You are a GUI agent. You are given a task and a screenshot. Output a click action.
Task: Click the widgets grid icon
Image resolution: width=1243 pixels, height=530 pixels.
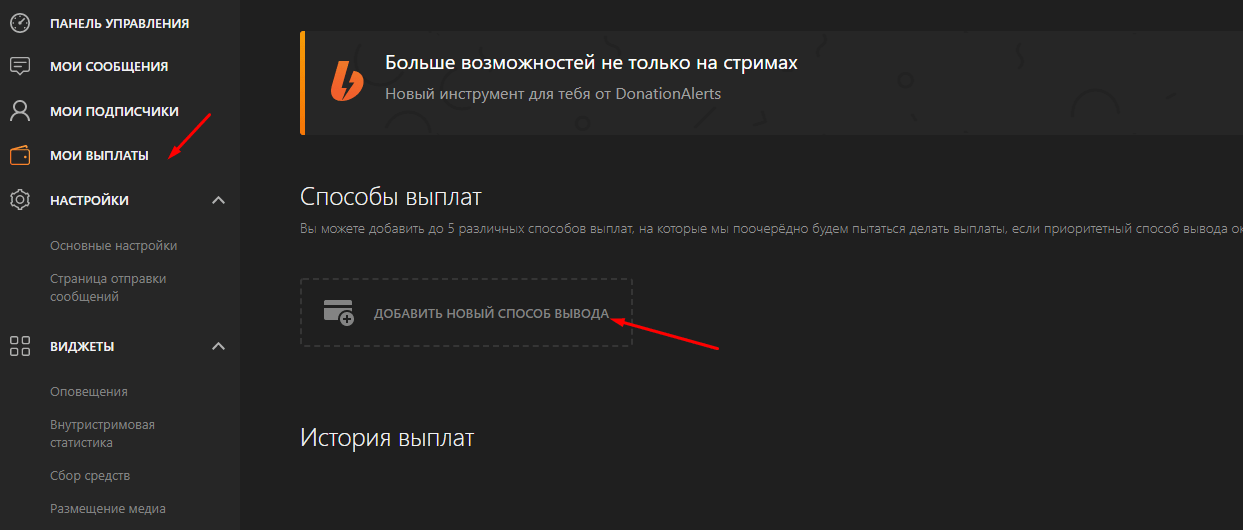tap(19, 347)
